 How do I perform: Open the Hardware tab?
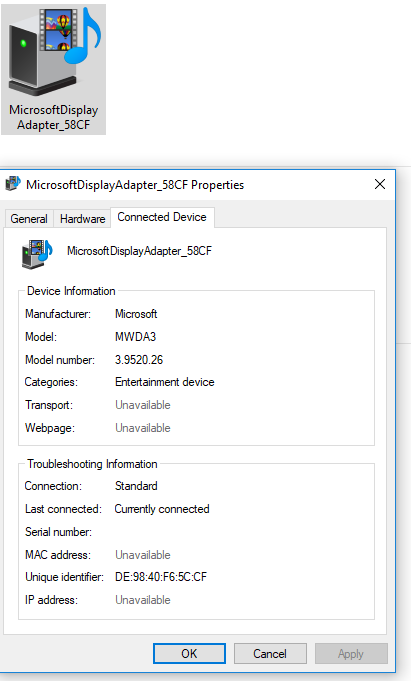click(83, 218)
